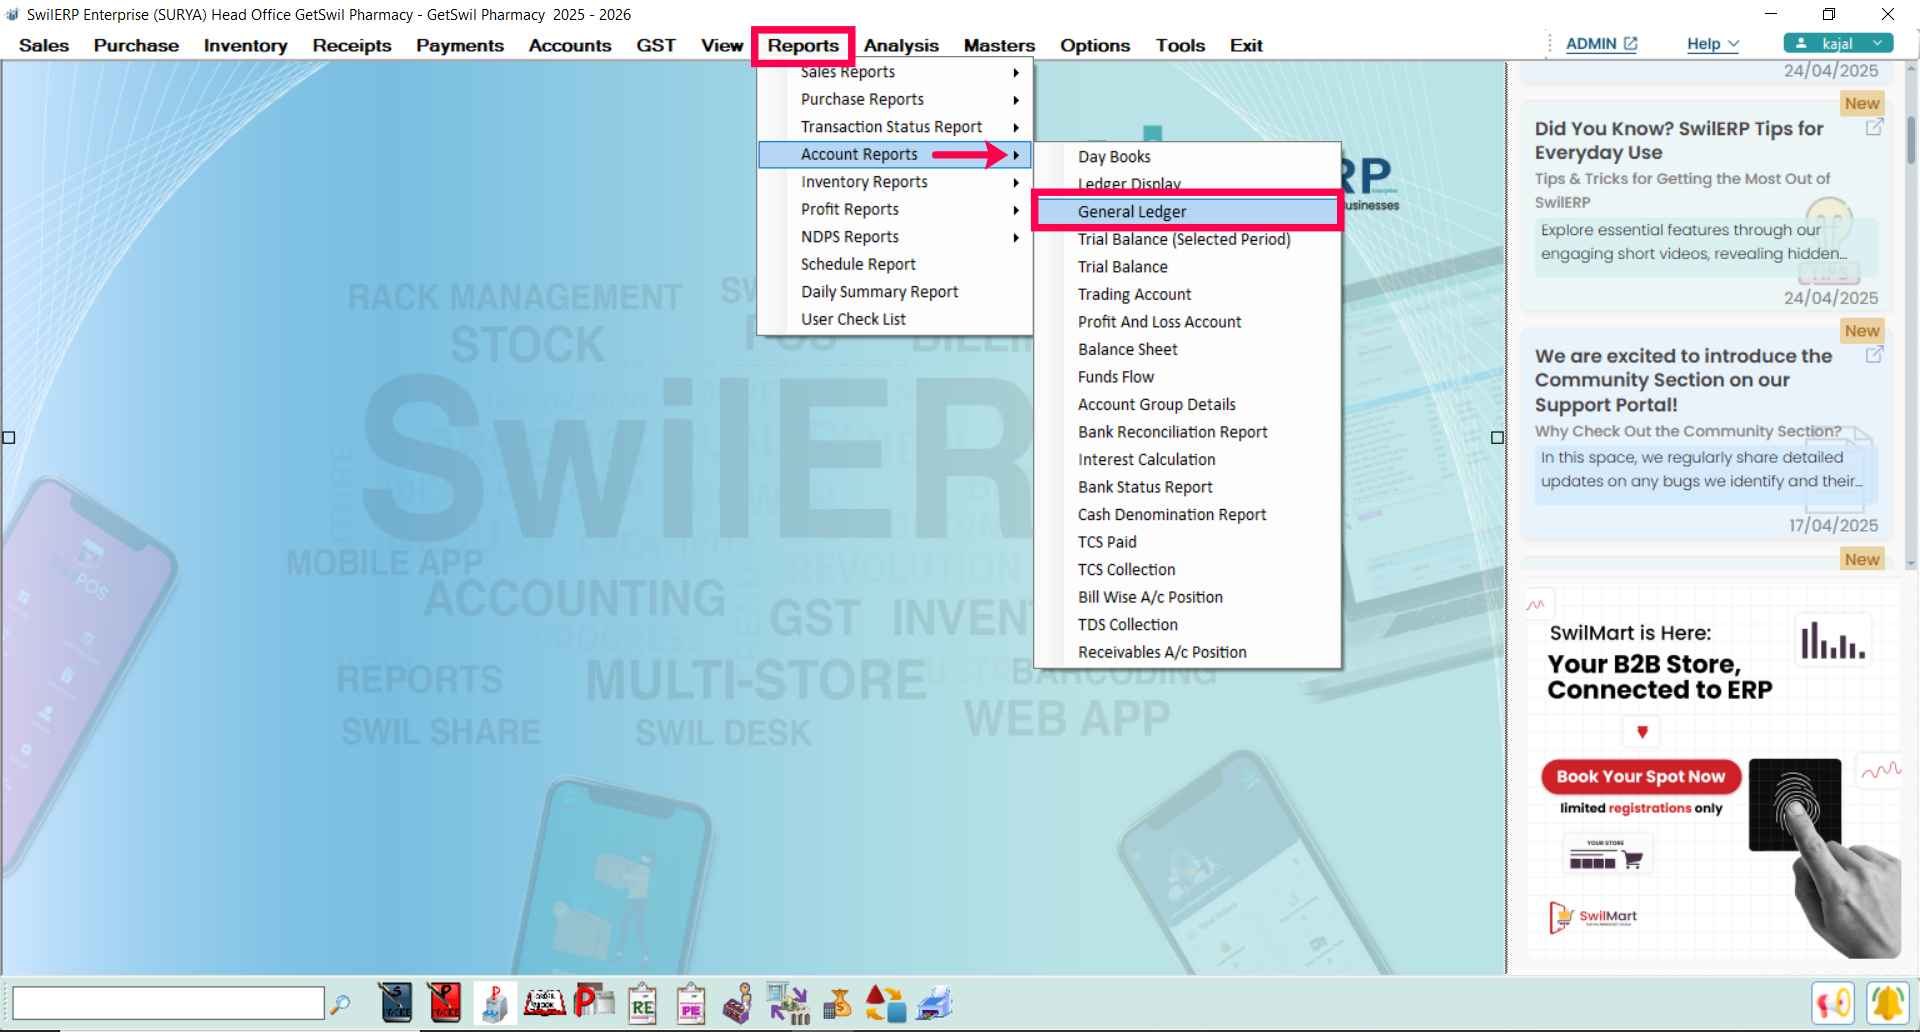
Task: Click the Exit menu button
Action: click(x=1246, y=45)
